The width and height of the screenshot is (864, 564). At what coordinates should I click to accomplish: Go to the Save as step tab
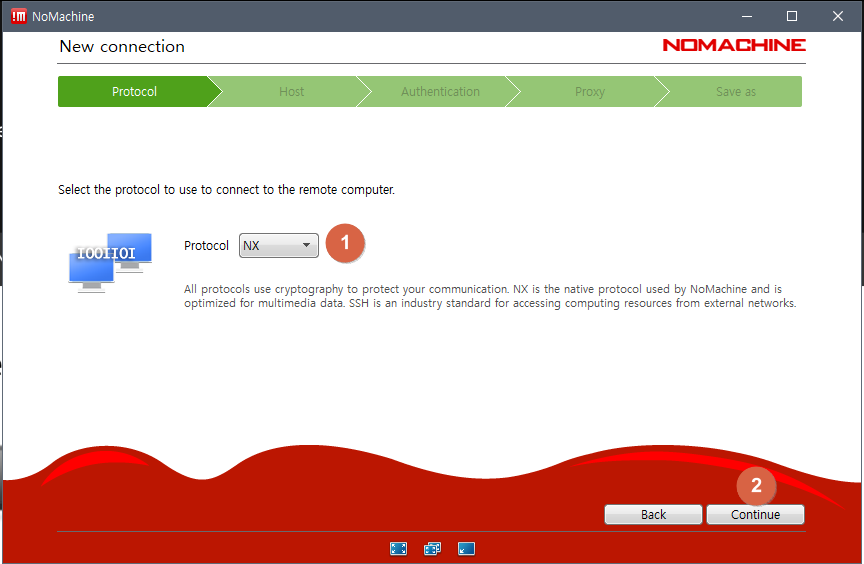(x=736, y=91)
